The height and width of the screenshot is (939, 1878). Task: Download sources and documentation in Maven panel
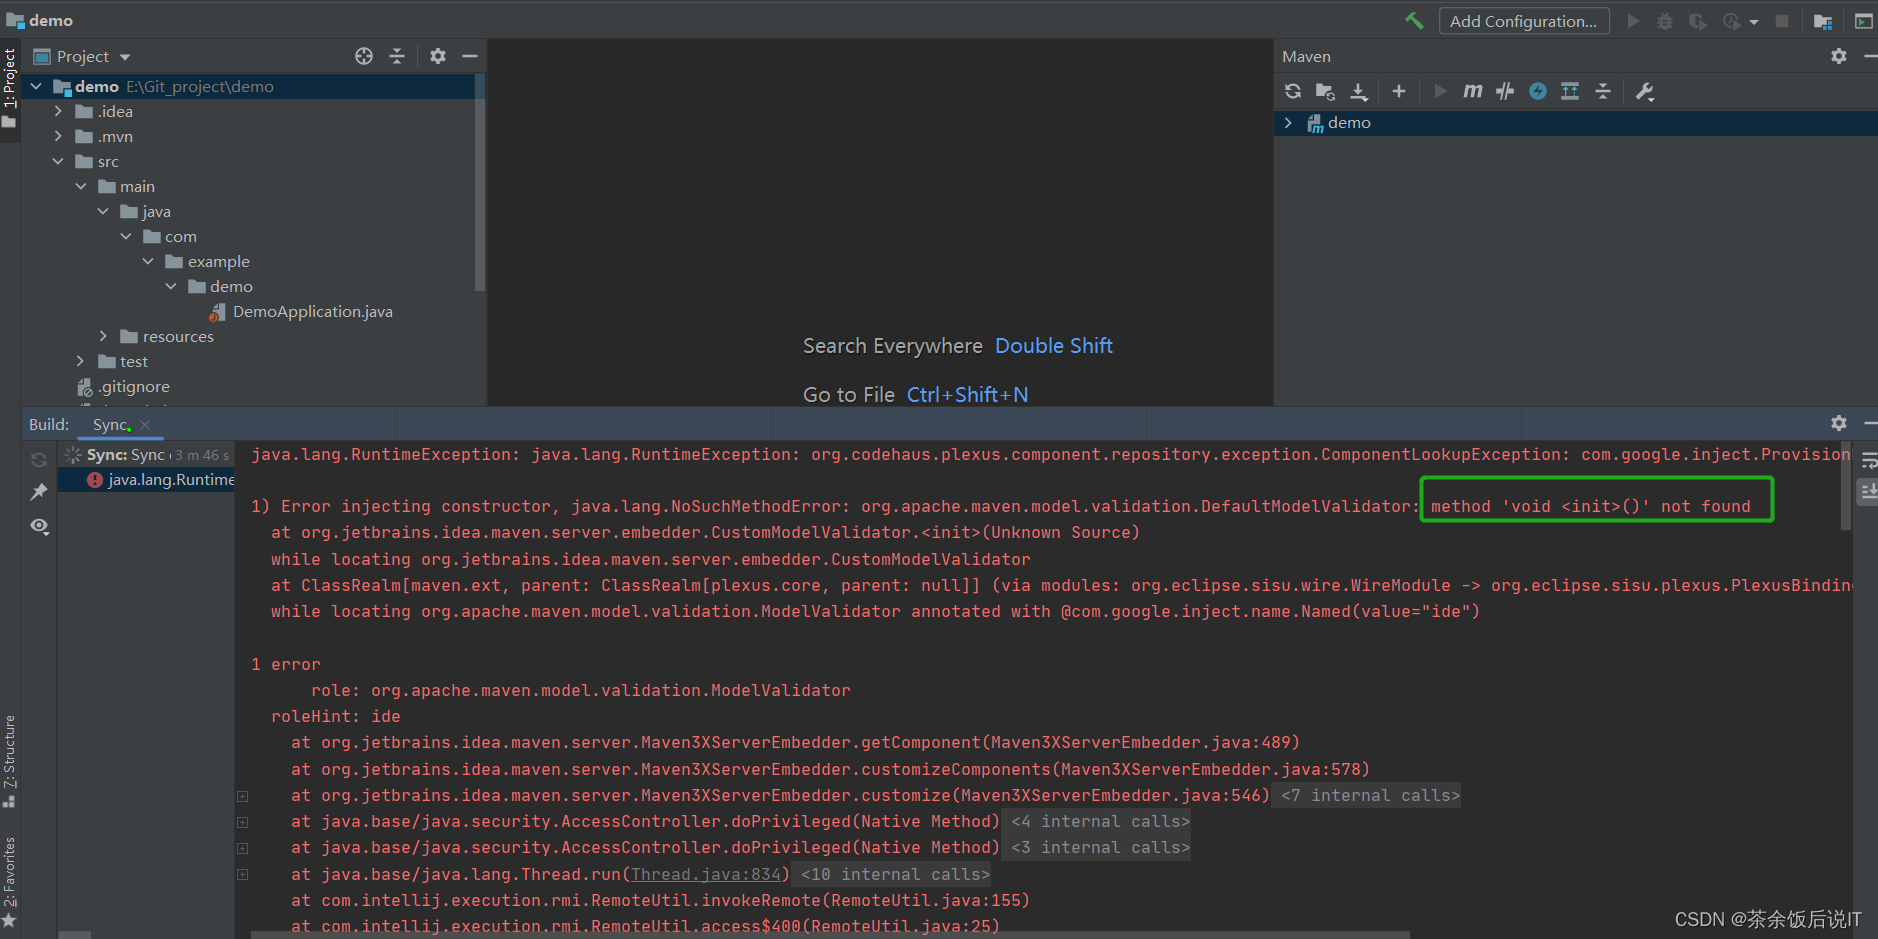(1359, 91)
